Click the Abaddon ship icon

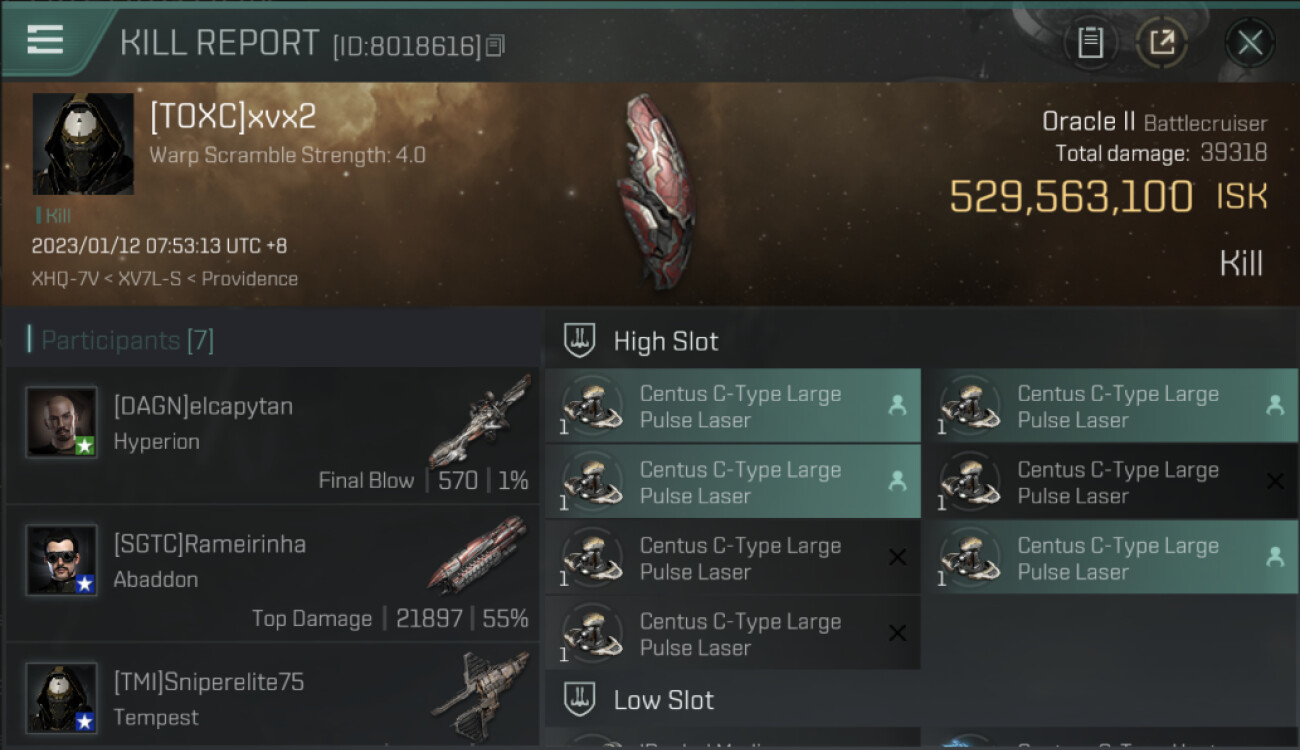tap(478, 553)
